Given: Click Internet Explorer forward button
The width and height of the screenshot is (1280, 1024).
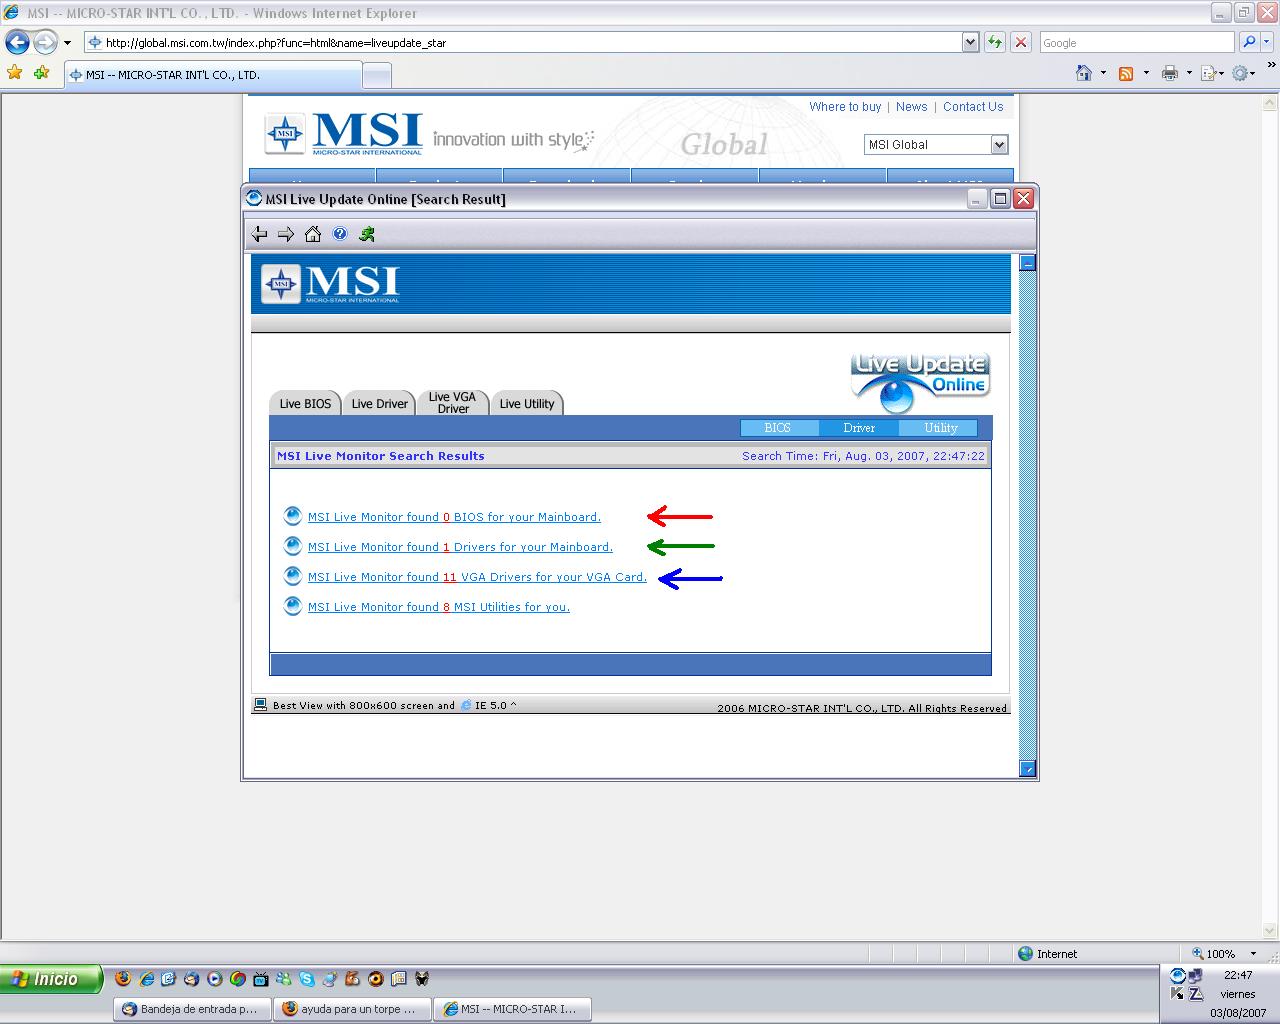Looking at the screenshot, I should (45, 42).
